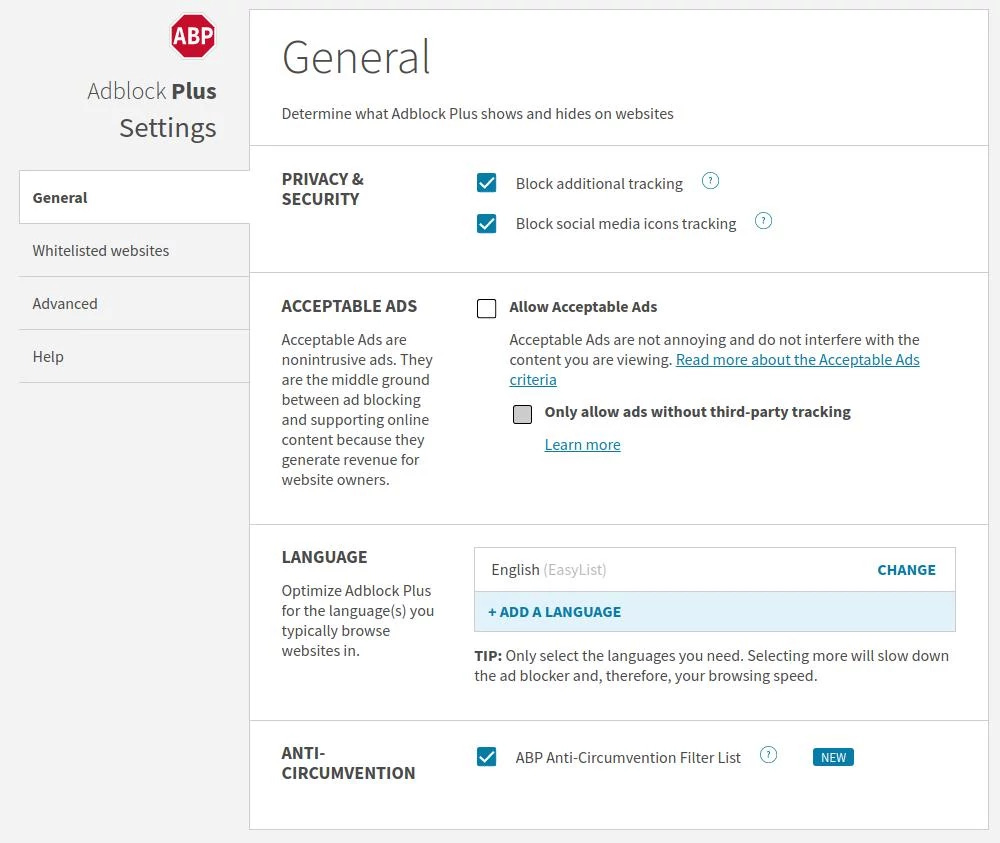Check Only allow ads without third-party tracking
1000x843 pixels.
pyautogui.click(x=522, y=413)
